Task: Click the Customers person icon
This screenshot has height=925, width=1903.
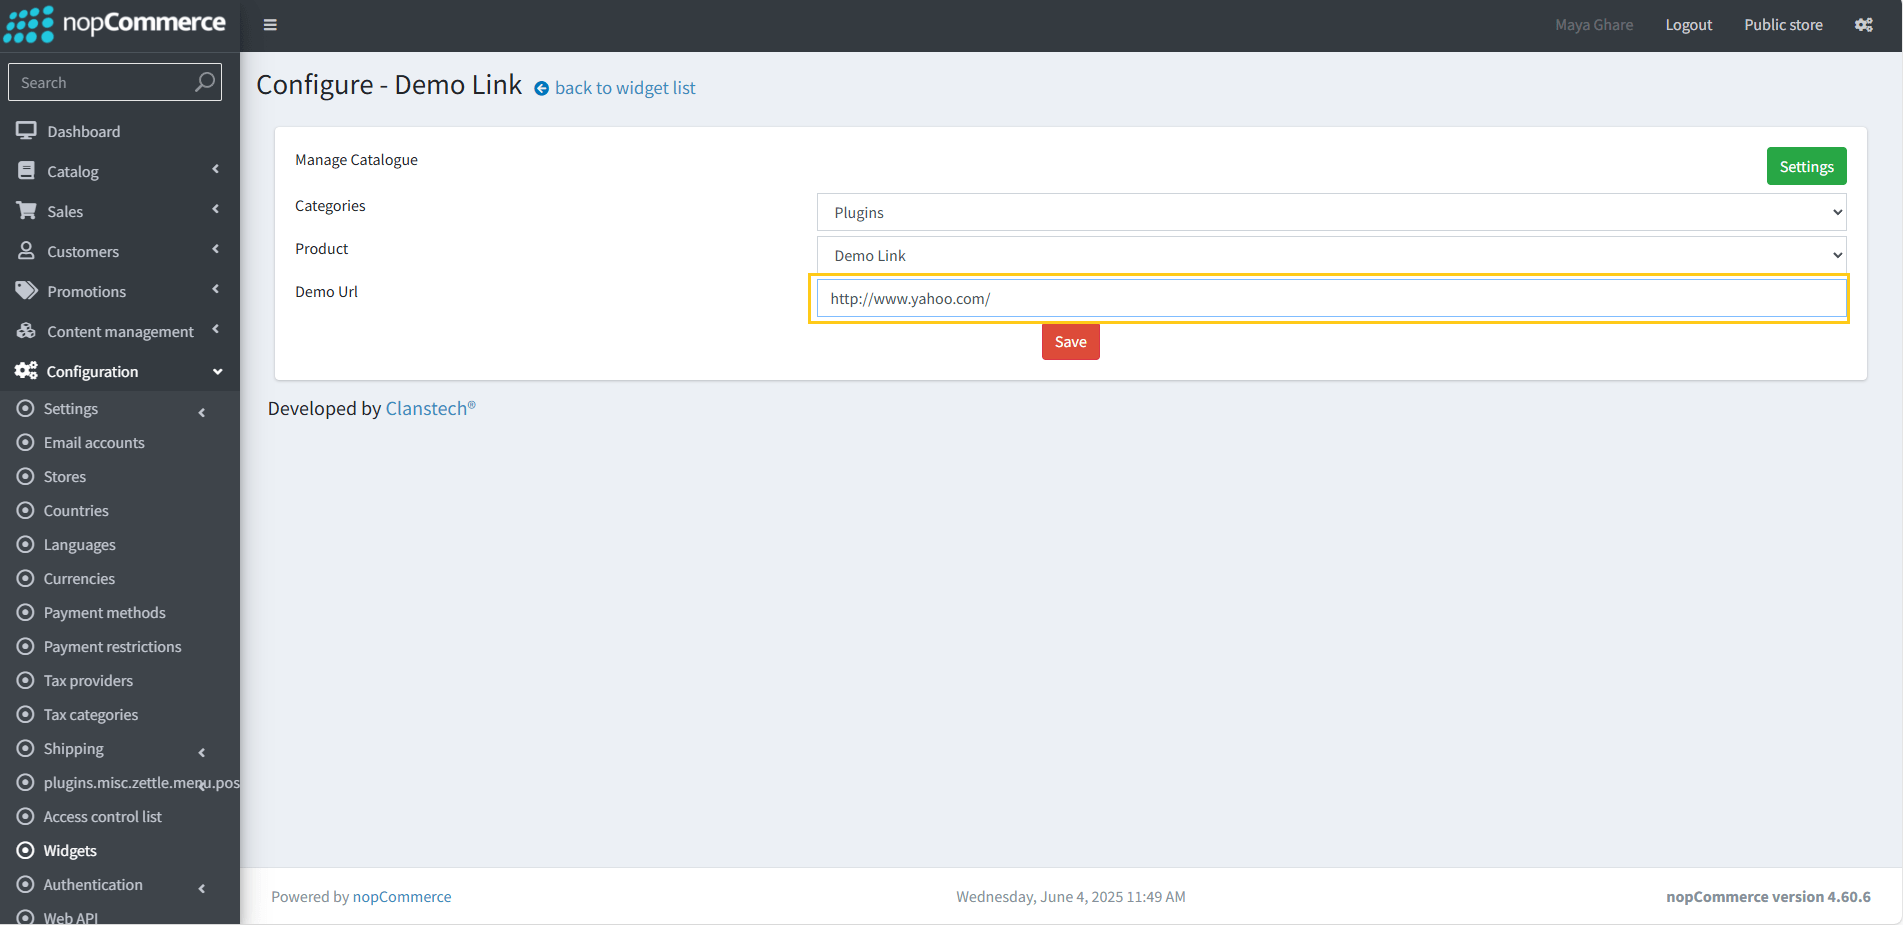Action: pyautogui.click(x=26, y=251)
